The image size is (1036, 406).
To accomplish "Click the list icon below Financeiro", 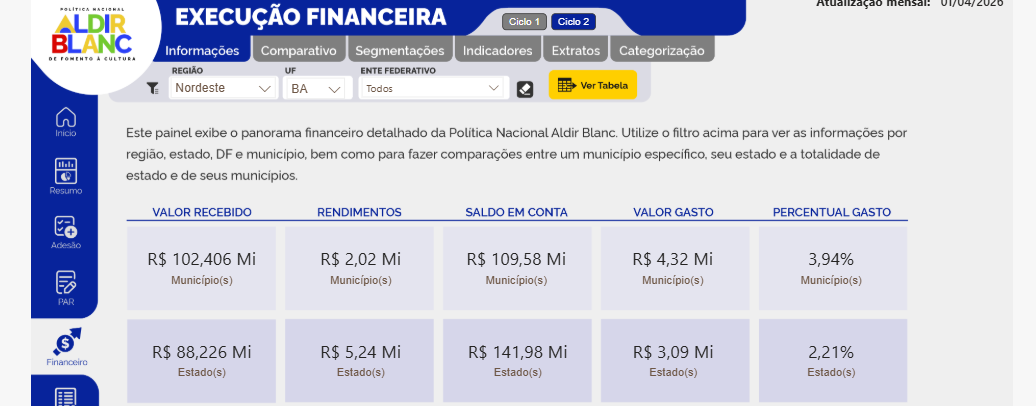I will (65, 397).
